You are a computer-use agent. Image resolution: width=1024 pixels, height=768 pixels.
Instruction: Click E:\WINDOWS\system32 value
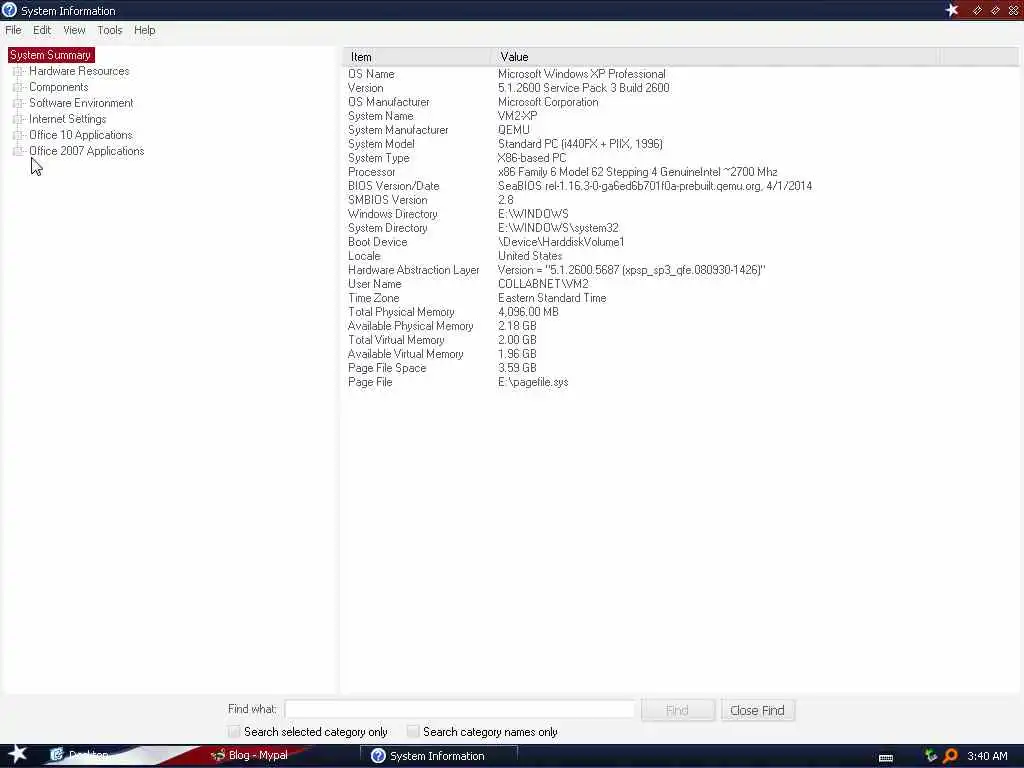tap(558, 228)
